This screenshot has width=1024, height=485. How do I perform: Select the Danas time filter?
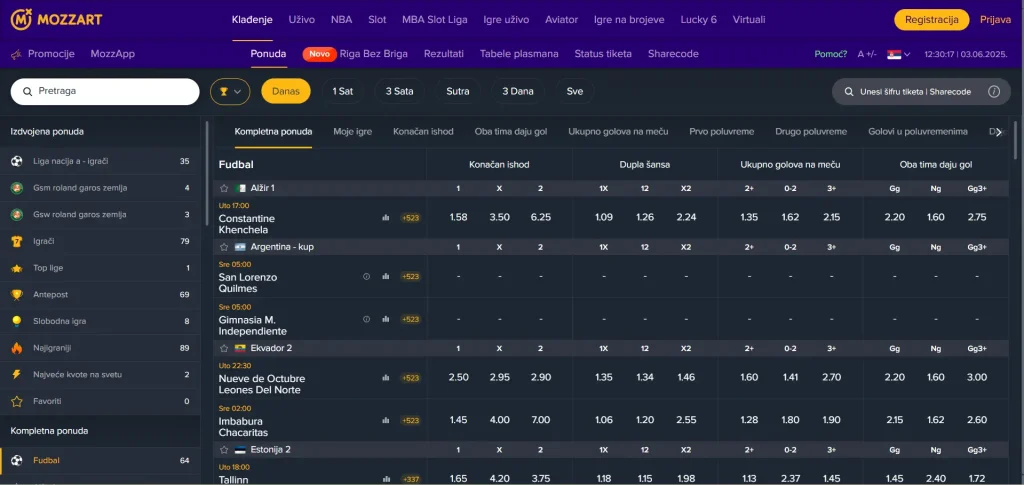point(285,91)
